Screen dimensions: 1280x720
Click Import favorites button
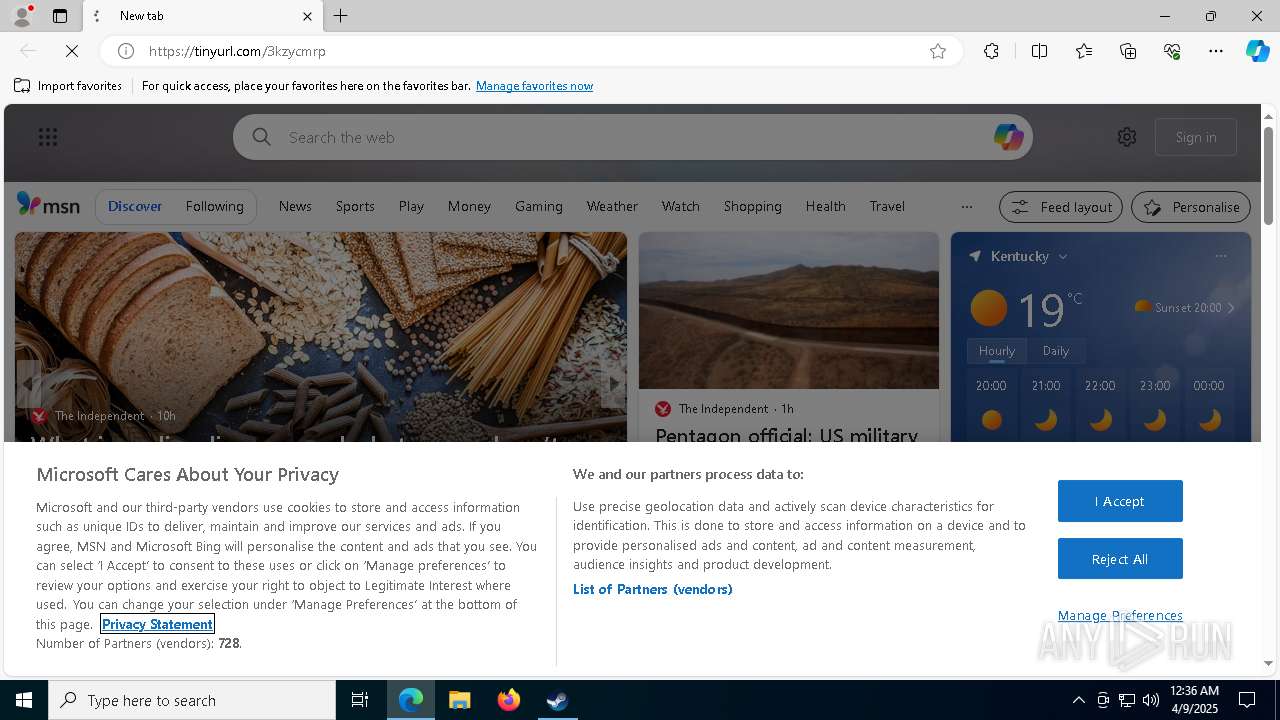coord(68,86)
